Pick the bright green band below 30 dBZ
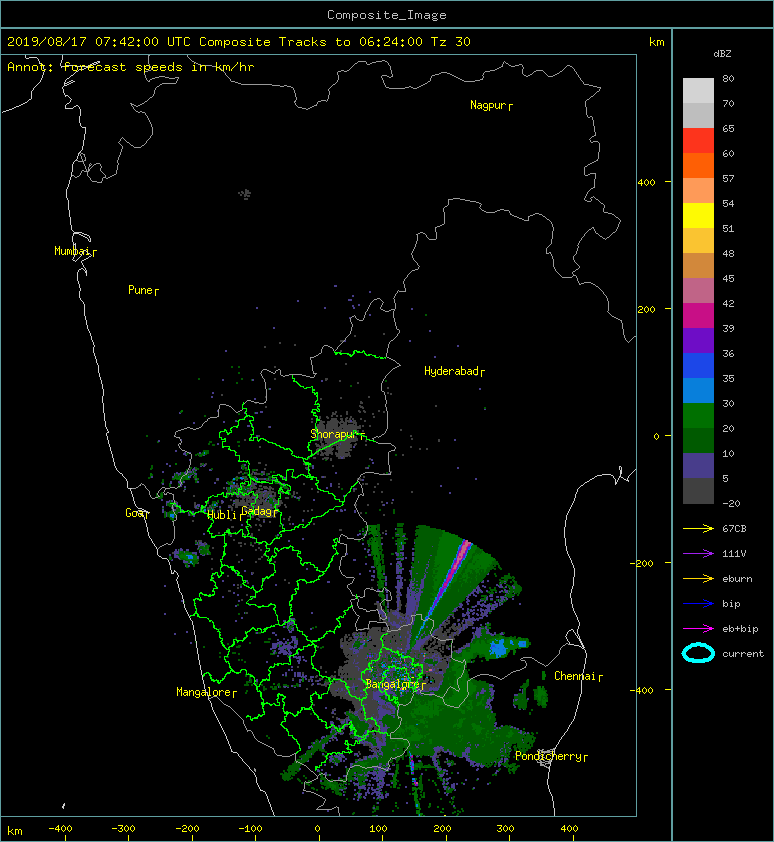This screenshot has width=774, height=842. 698,416
